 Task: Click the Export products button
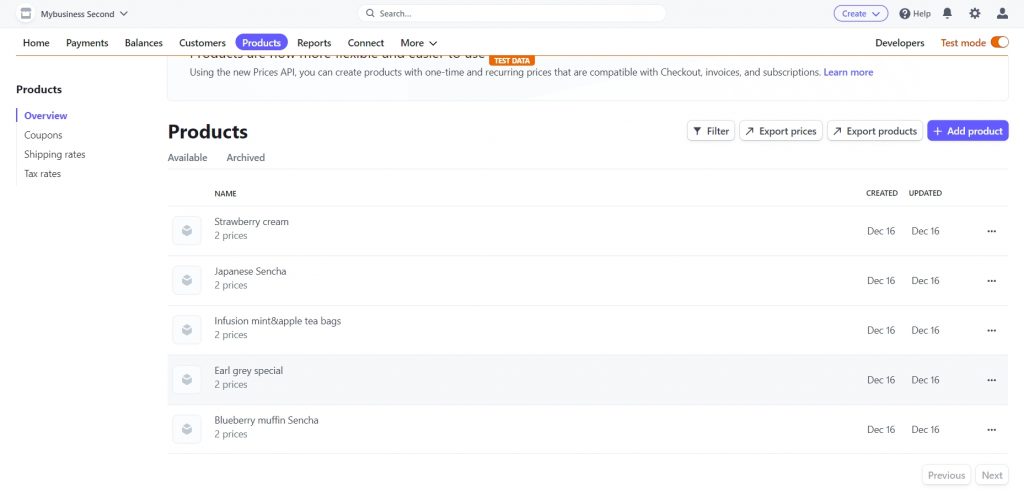pos(875,131)
